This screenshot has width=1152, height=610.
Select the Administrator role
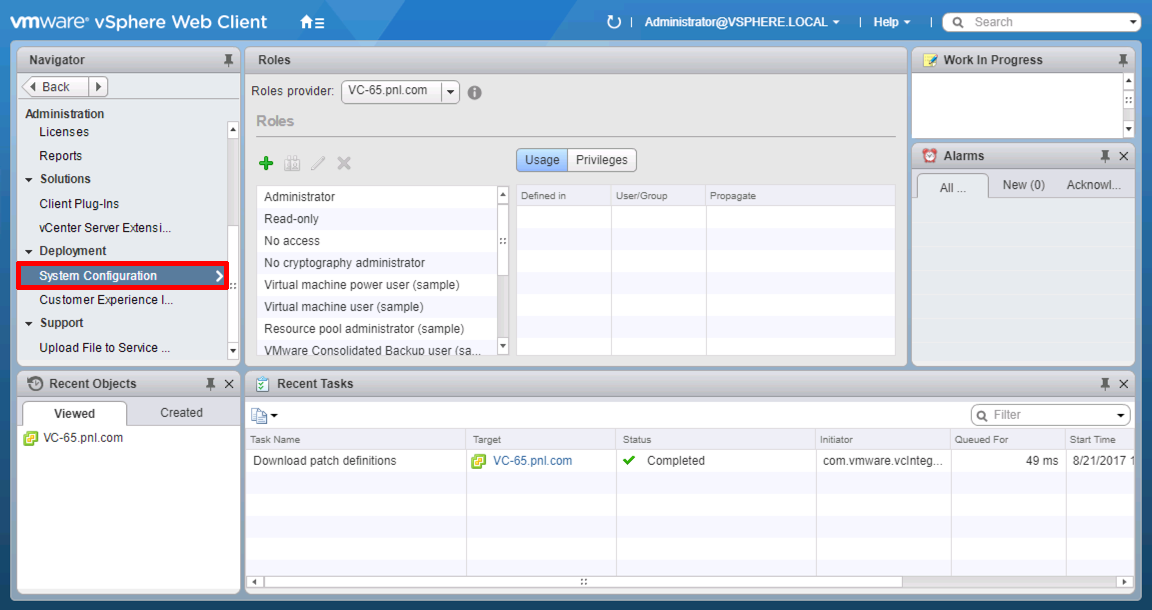pos(378,197)
